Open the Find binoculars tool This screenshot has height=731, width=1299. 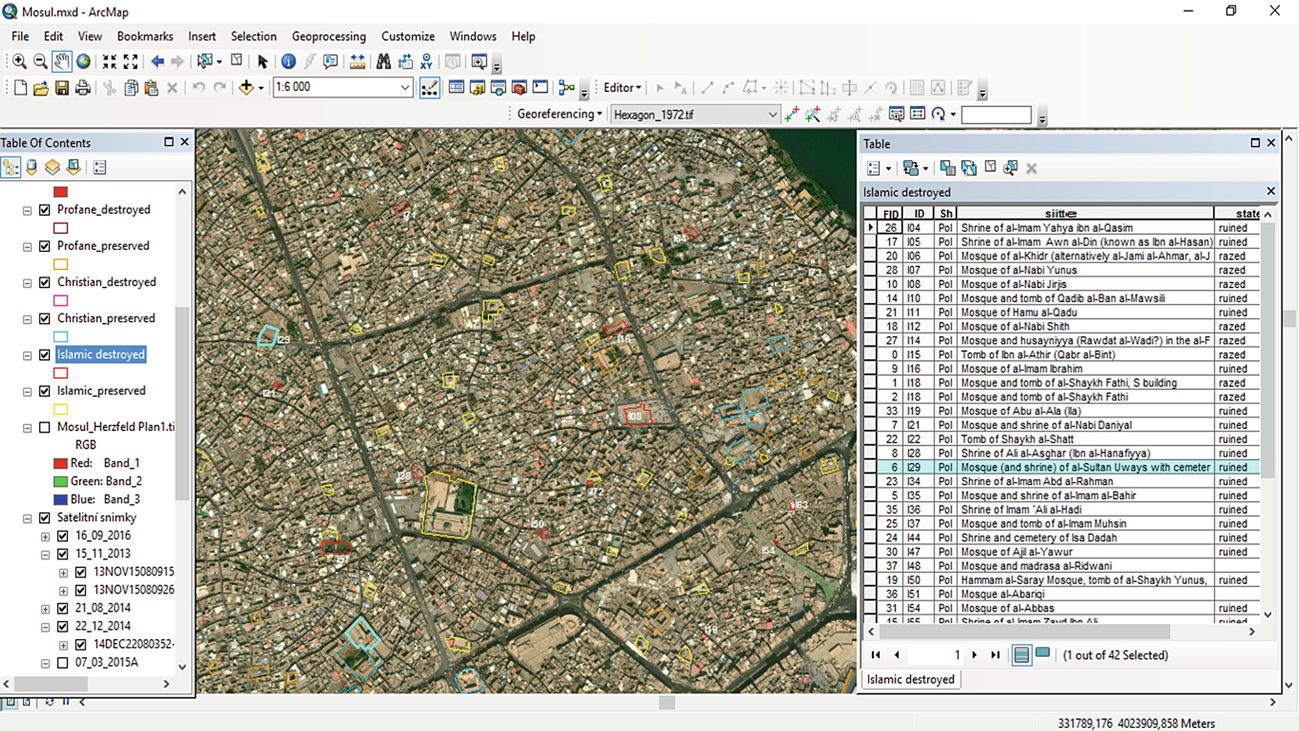coord(384,62)
